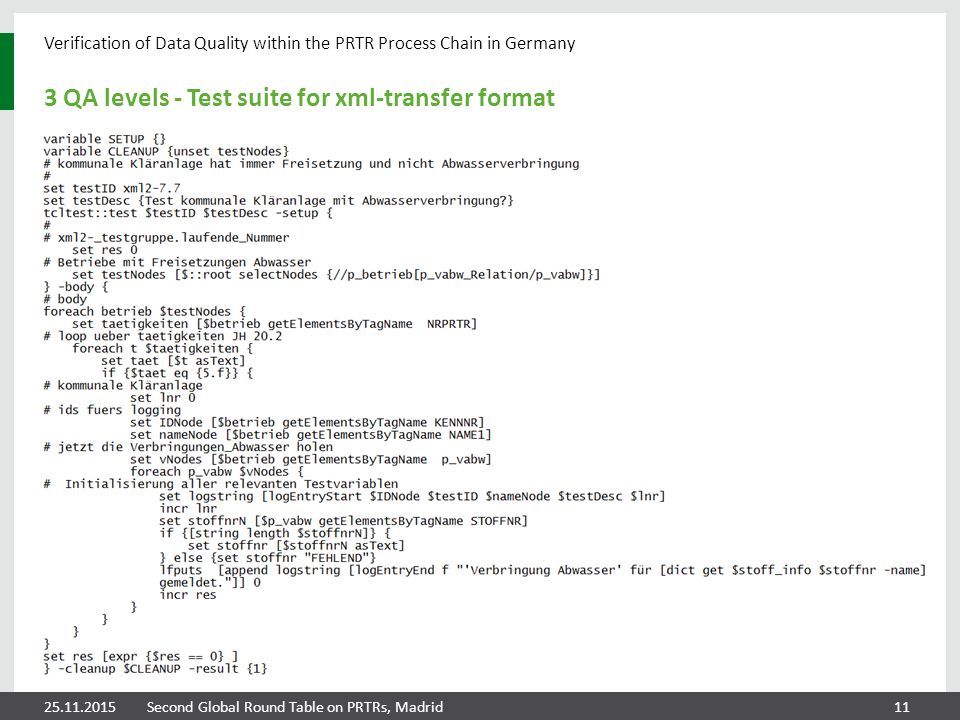The width and height of the screenshot is (960, 720).
Task: Click the line '} -cleanup $CLEANUP -result {1}'
Action: point(156,669)
